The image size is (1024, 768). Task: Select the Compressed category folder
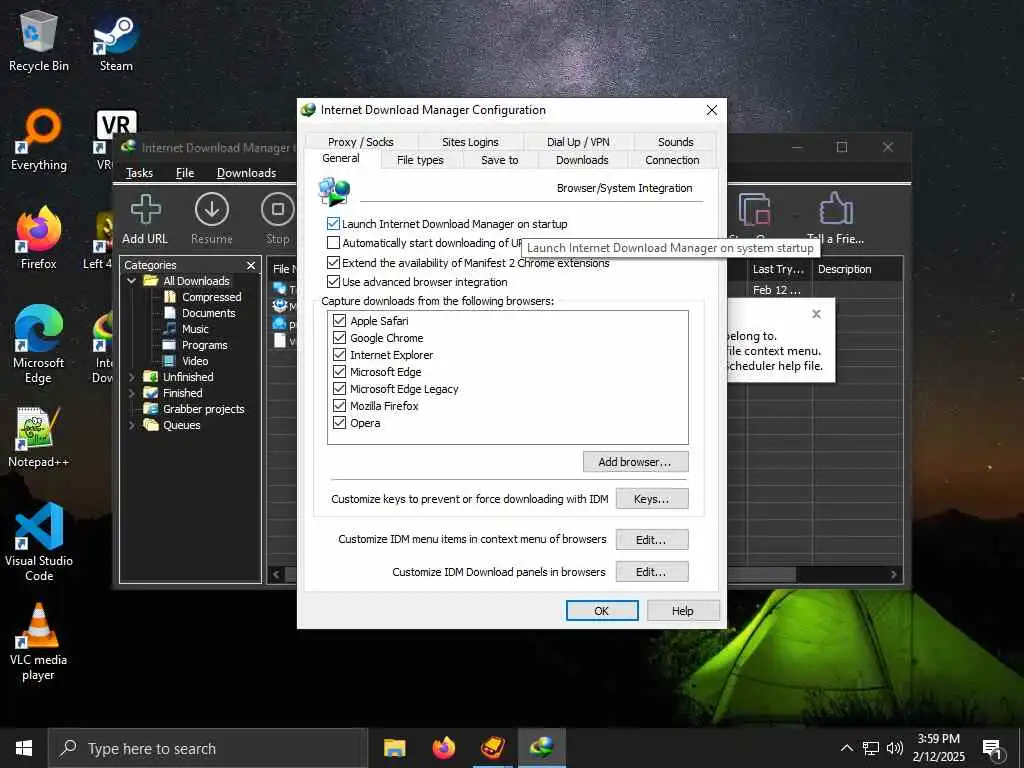[x=203, y=297]
